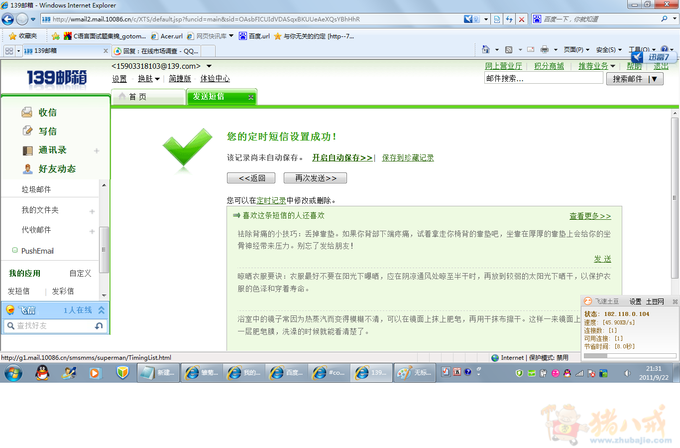Click the 保存到珍藏记录 link
This screenshot has height=448, width=680.
click(408, 158)
